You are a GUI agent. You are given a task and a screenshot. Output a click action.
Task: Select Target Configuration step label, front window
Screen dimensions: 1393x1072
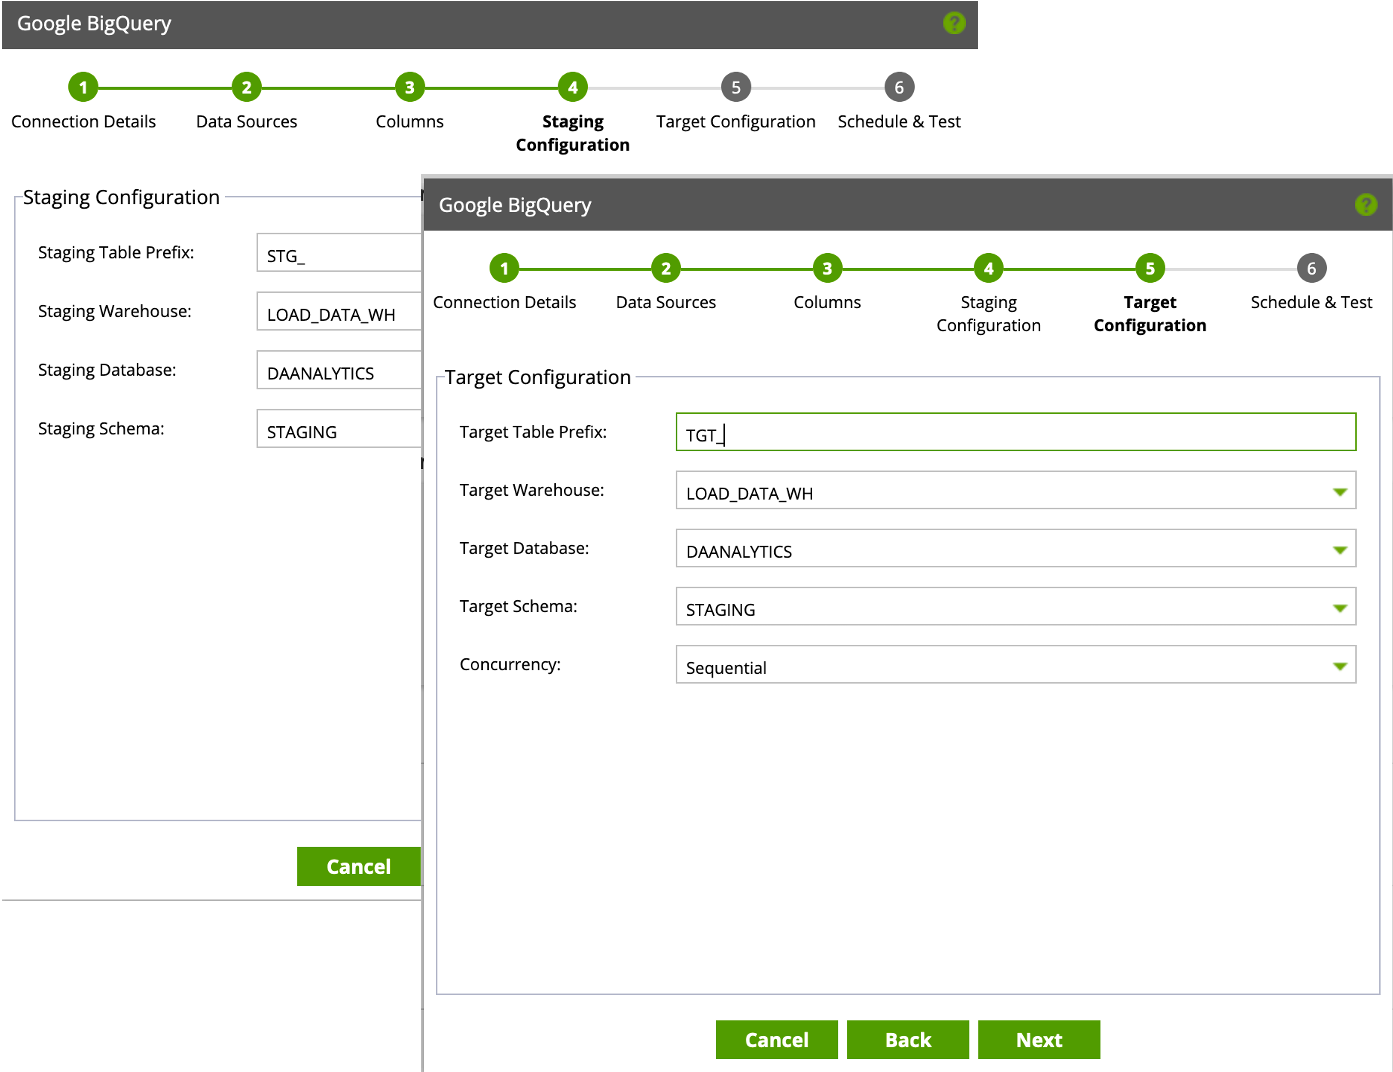[x=1150, y=314]
